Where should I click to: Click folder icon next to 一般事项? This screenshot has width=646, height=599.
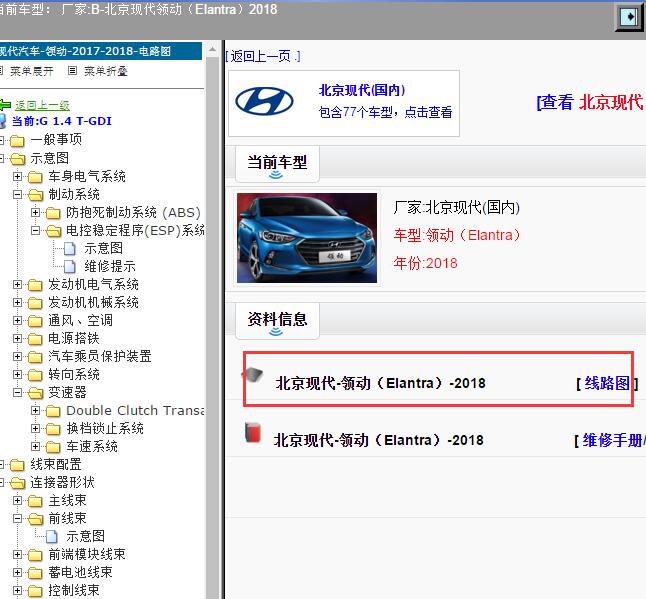pyautogui.click(x=17, y=141)
